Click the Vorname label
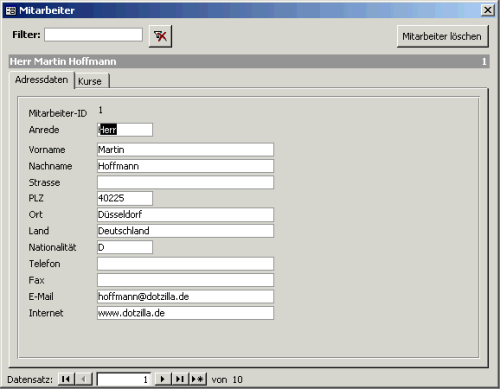Viewport: 500px width, 389px height. click(47, 150)
